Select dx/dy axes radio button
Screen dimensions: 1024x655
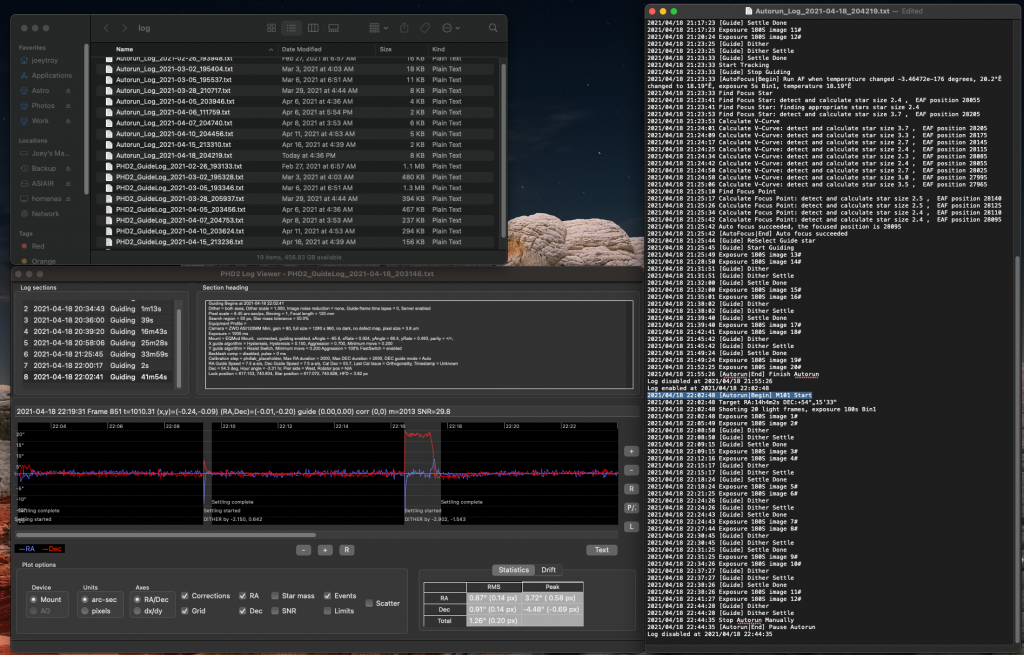point(137,611)
